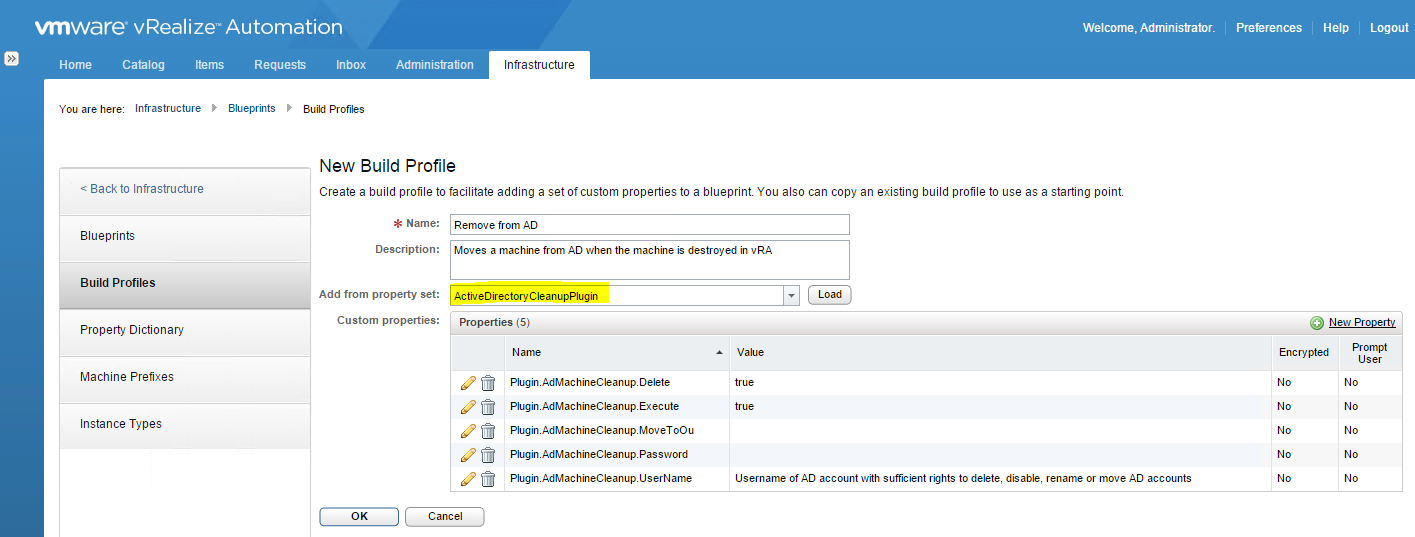Screen dimensions: 1415x537
Task: Sort by the Value column header
Action: [x=1000, y=352]
